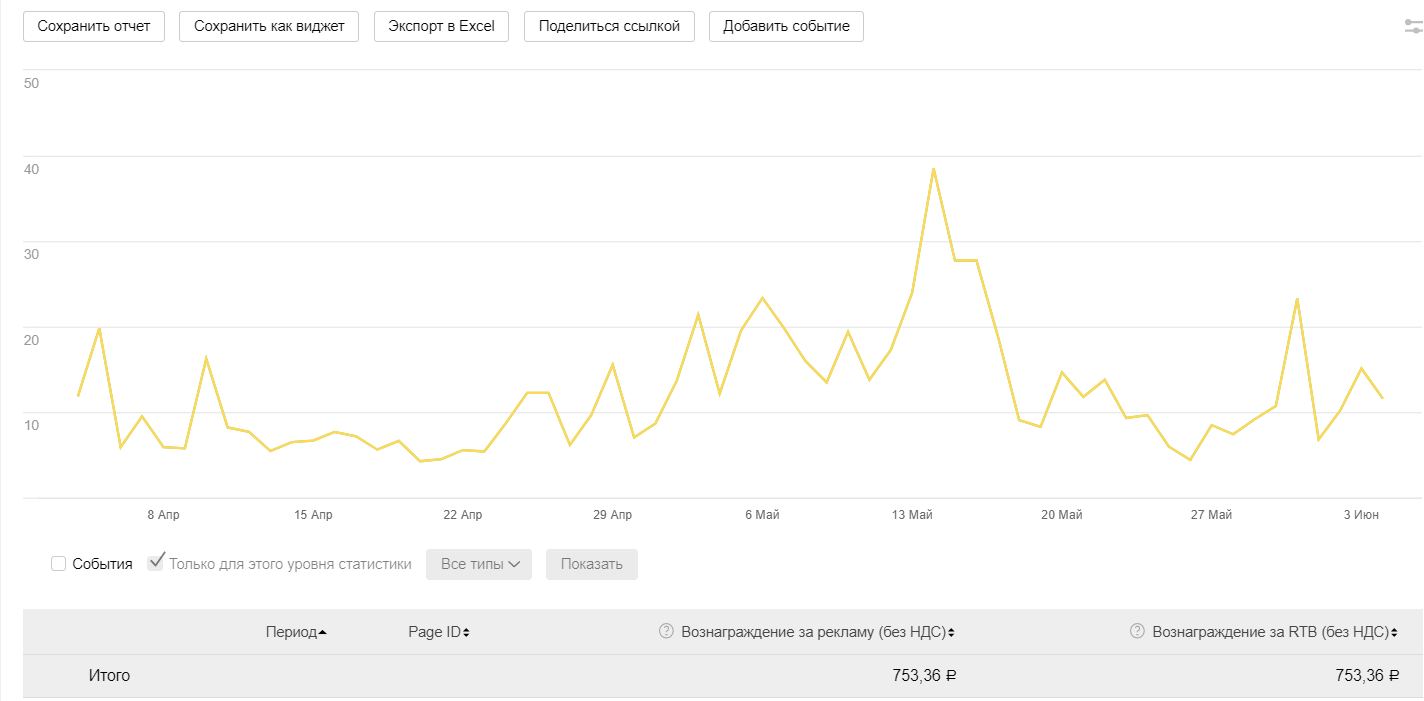Image resolution: width=1424 pixels, height=701 pixels.
Task: Click help icon beside "Вознаграждение за рекламу"
Action: point(666,631)
